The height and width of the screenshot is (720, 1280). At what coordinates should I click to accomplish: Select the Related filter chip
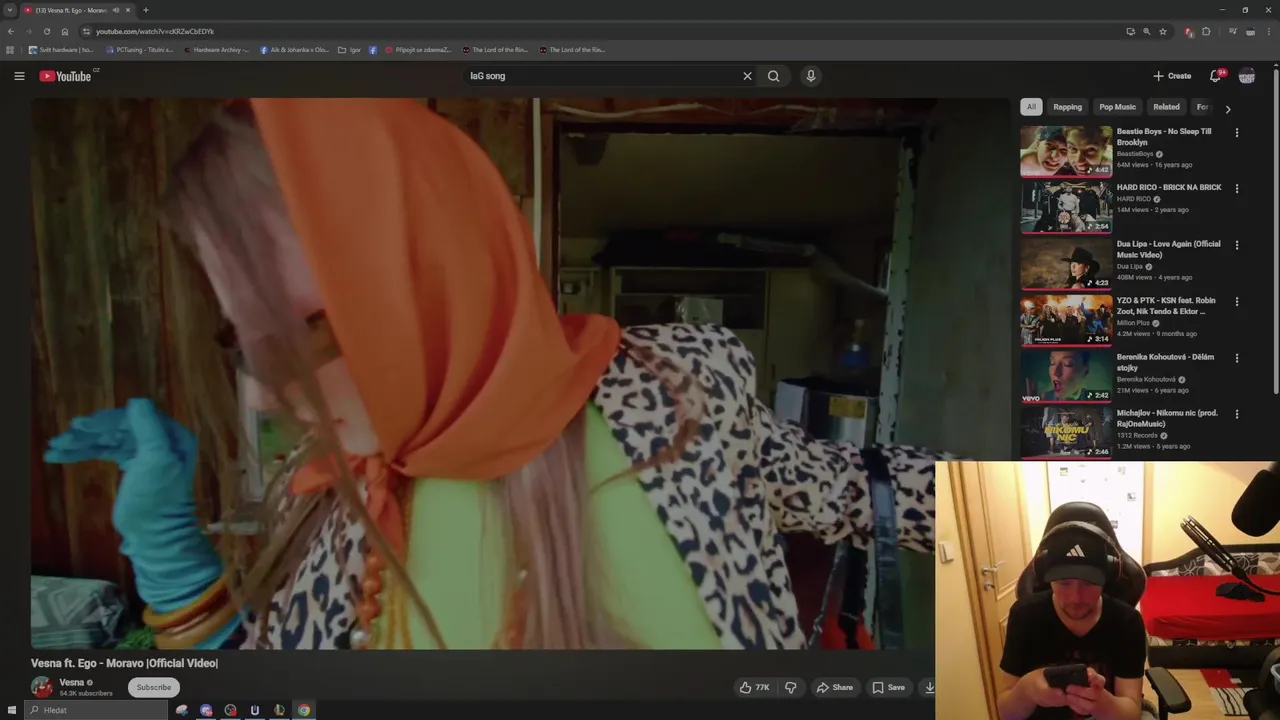pyautogui.click(x=1166, y=107)
